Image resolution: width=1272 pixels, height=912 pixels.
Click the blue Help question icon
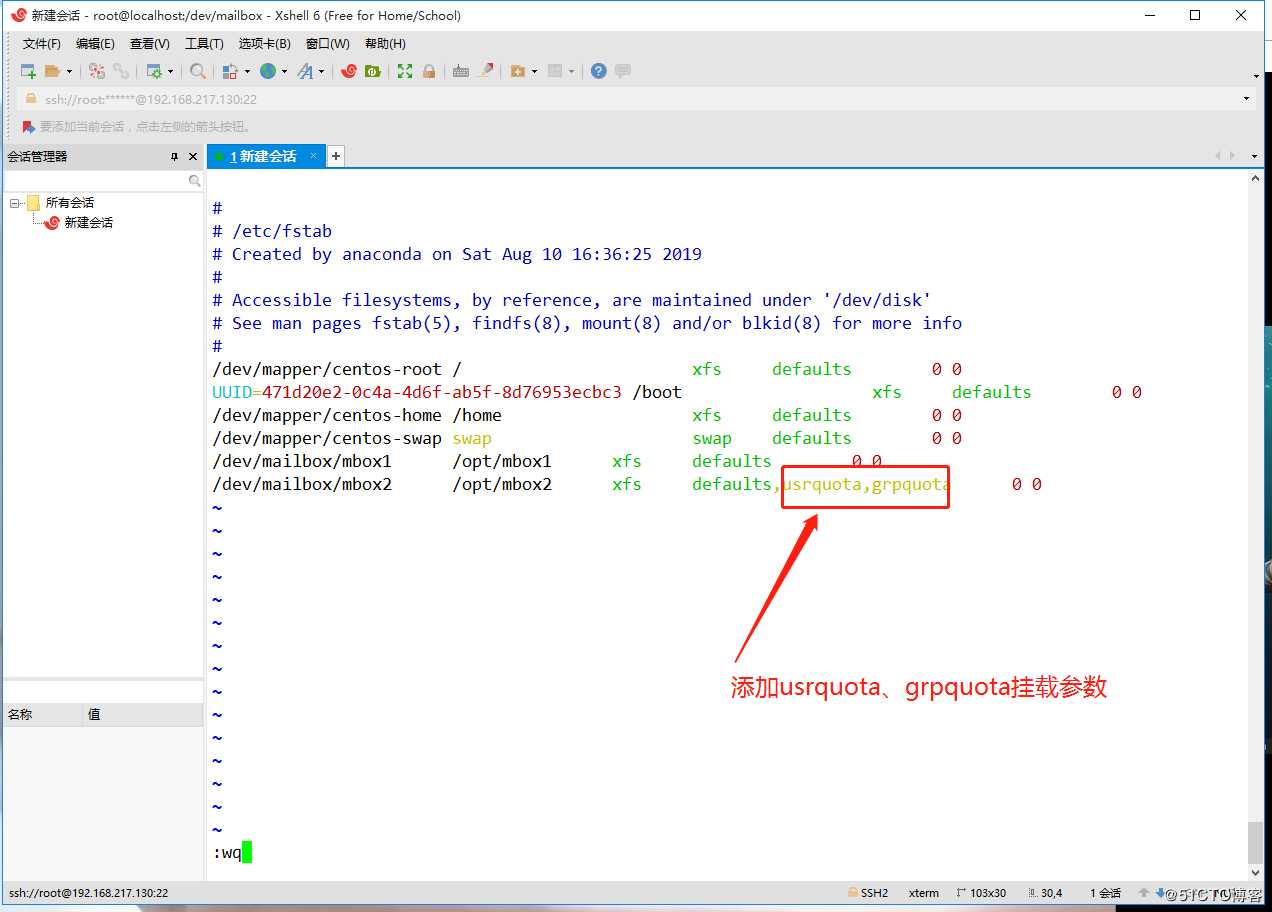599,71
